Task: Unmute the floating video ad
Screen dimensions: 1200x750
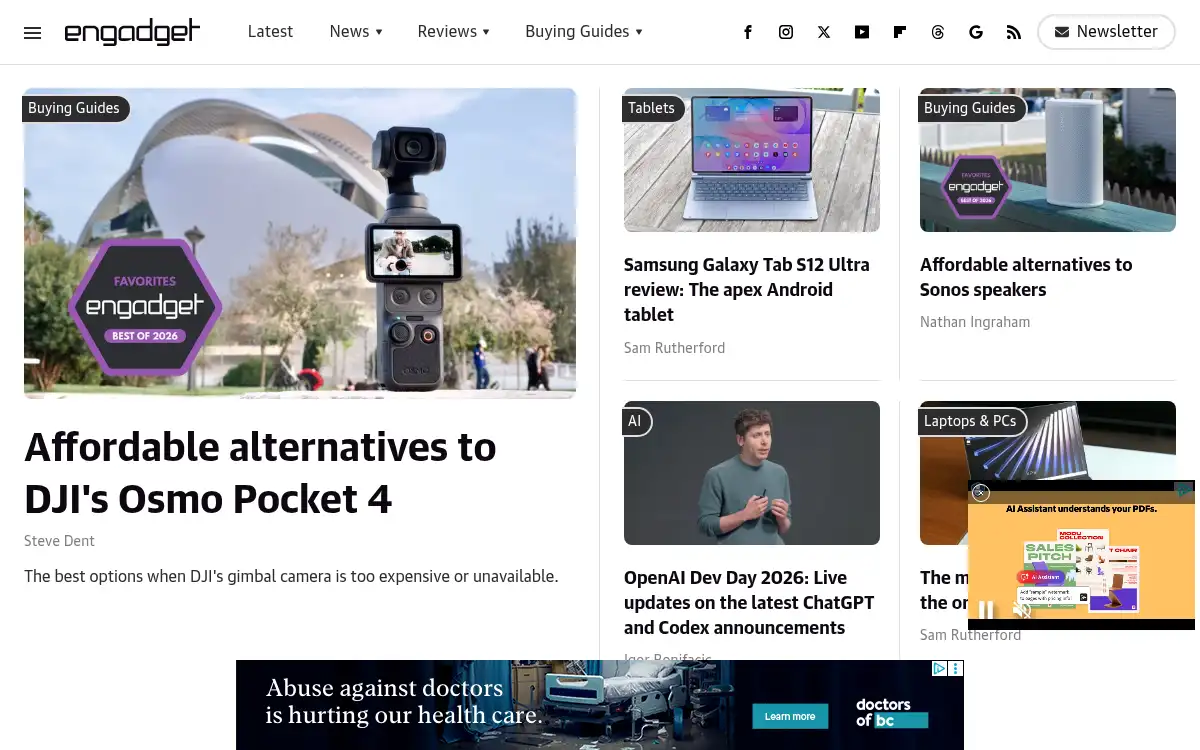Action: [1022, 609]
